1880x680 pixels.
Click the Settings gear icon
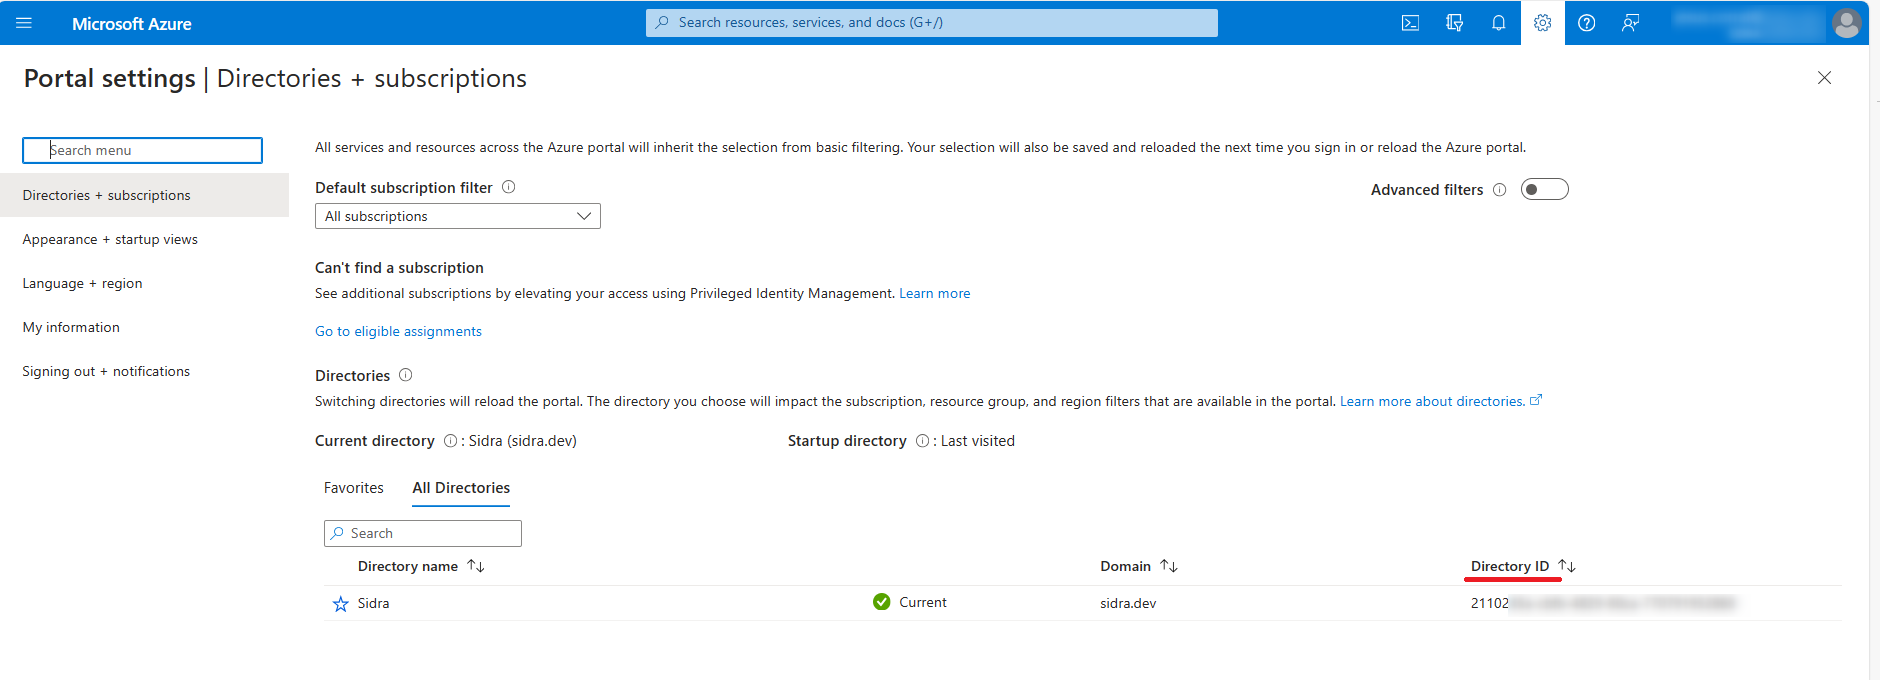click(x=1542, y=23)
